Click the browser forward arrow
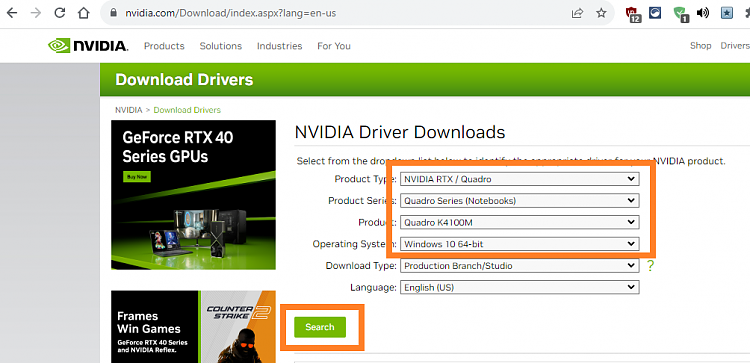The height and width of the screenshot is (363, 750). (35, 13)
